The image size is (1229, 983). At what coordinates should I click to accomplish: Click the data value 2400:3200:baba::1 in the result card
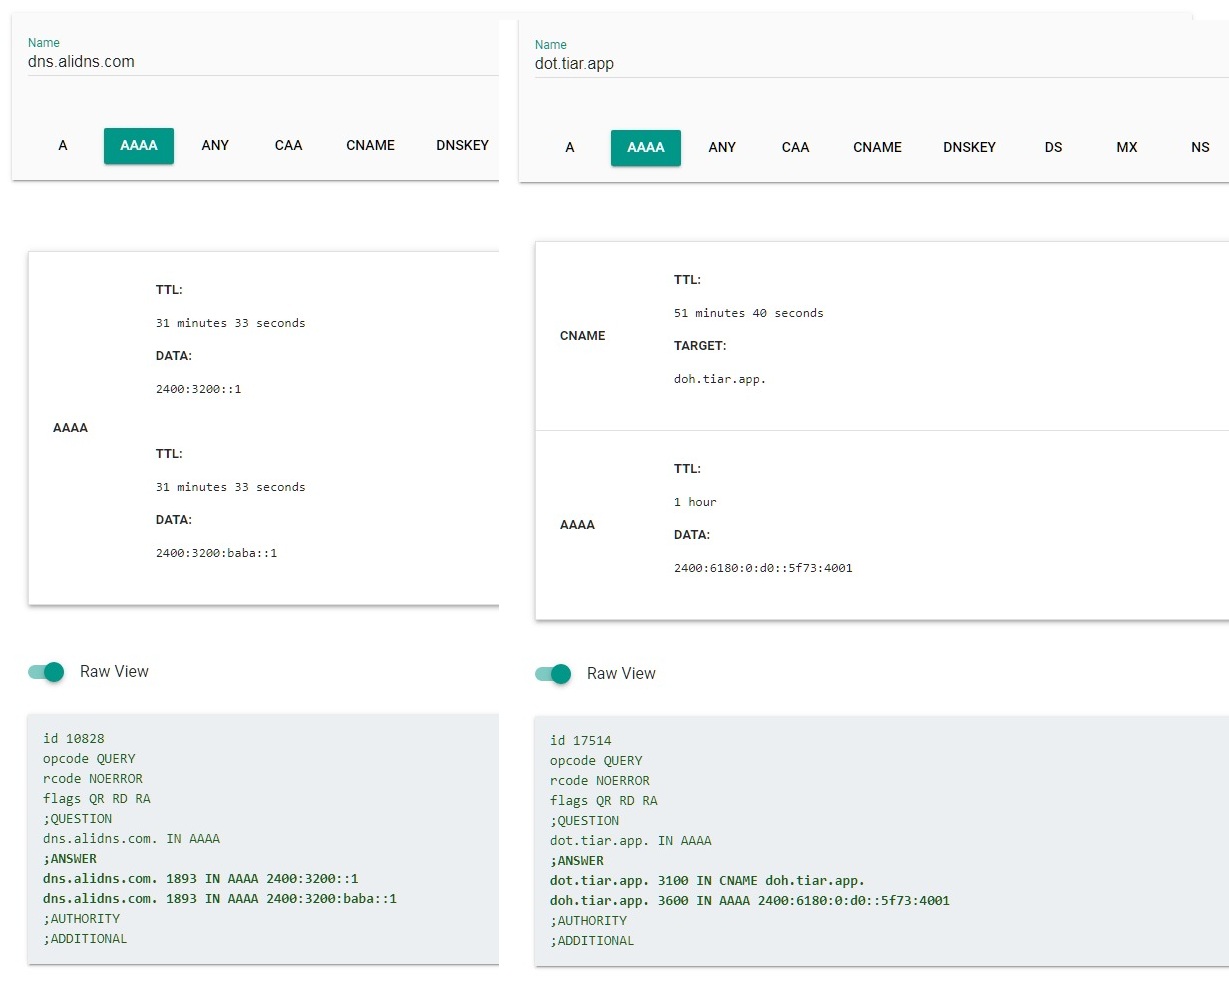point(216,553)
